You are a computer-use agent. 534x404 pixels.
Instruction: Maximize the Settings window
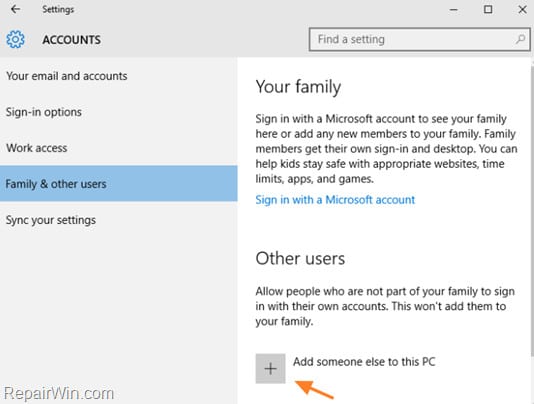488,9
